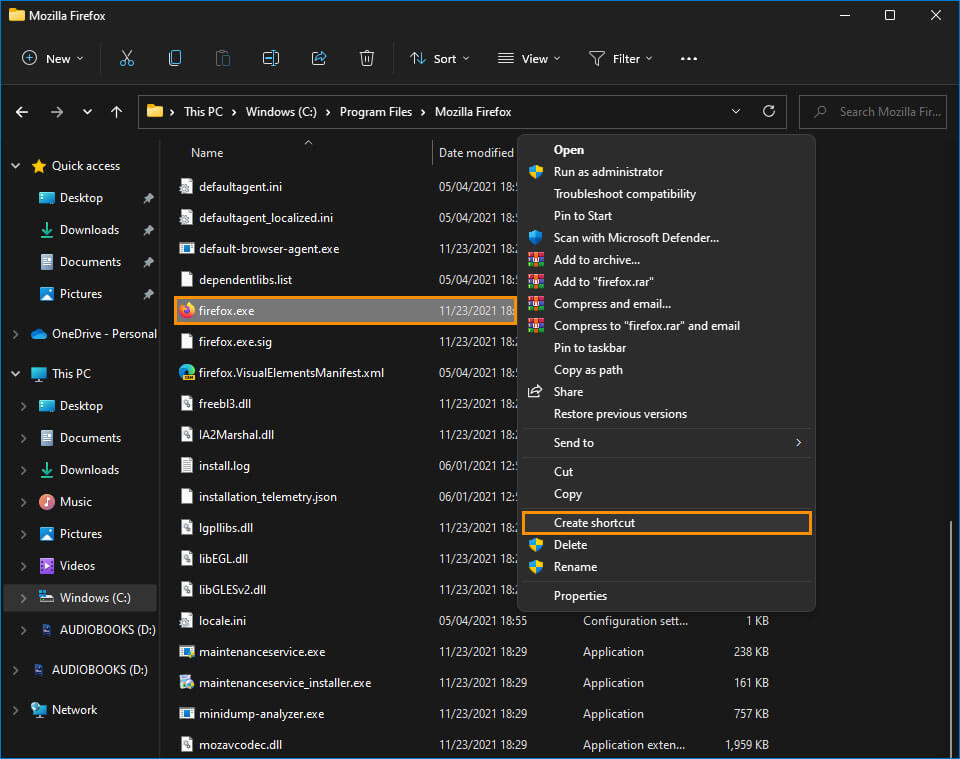Click Program Files in the breadcrumb
This screenshot has width=960, height=759.
376,112
